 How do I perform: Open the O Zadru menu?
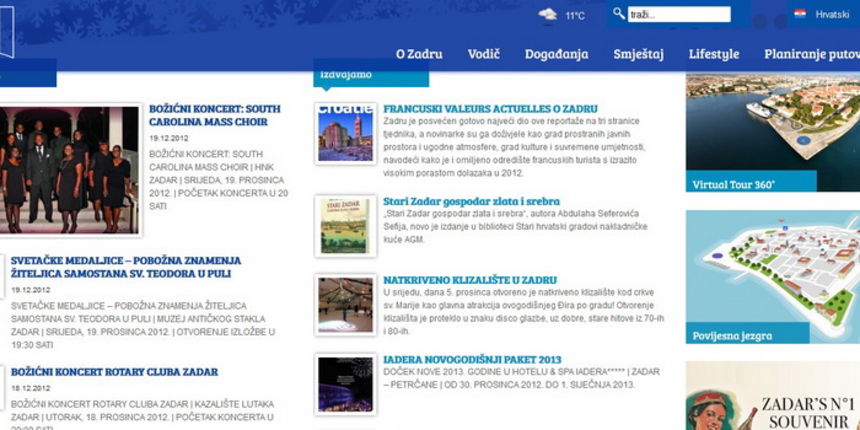pyautogui.click(x=419, y=54)
